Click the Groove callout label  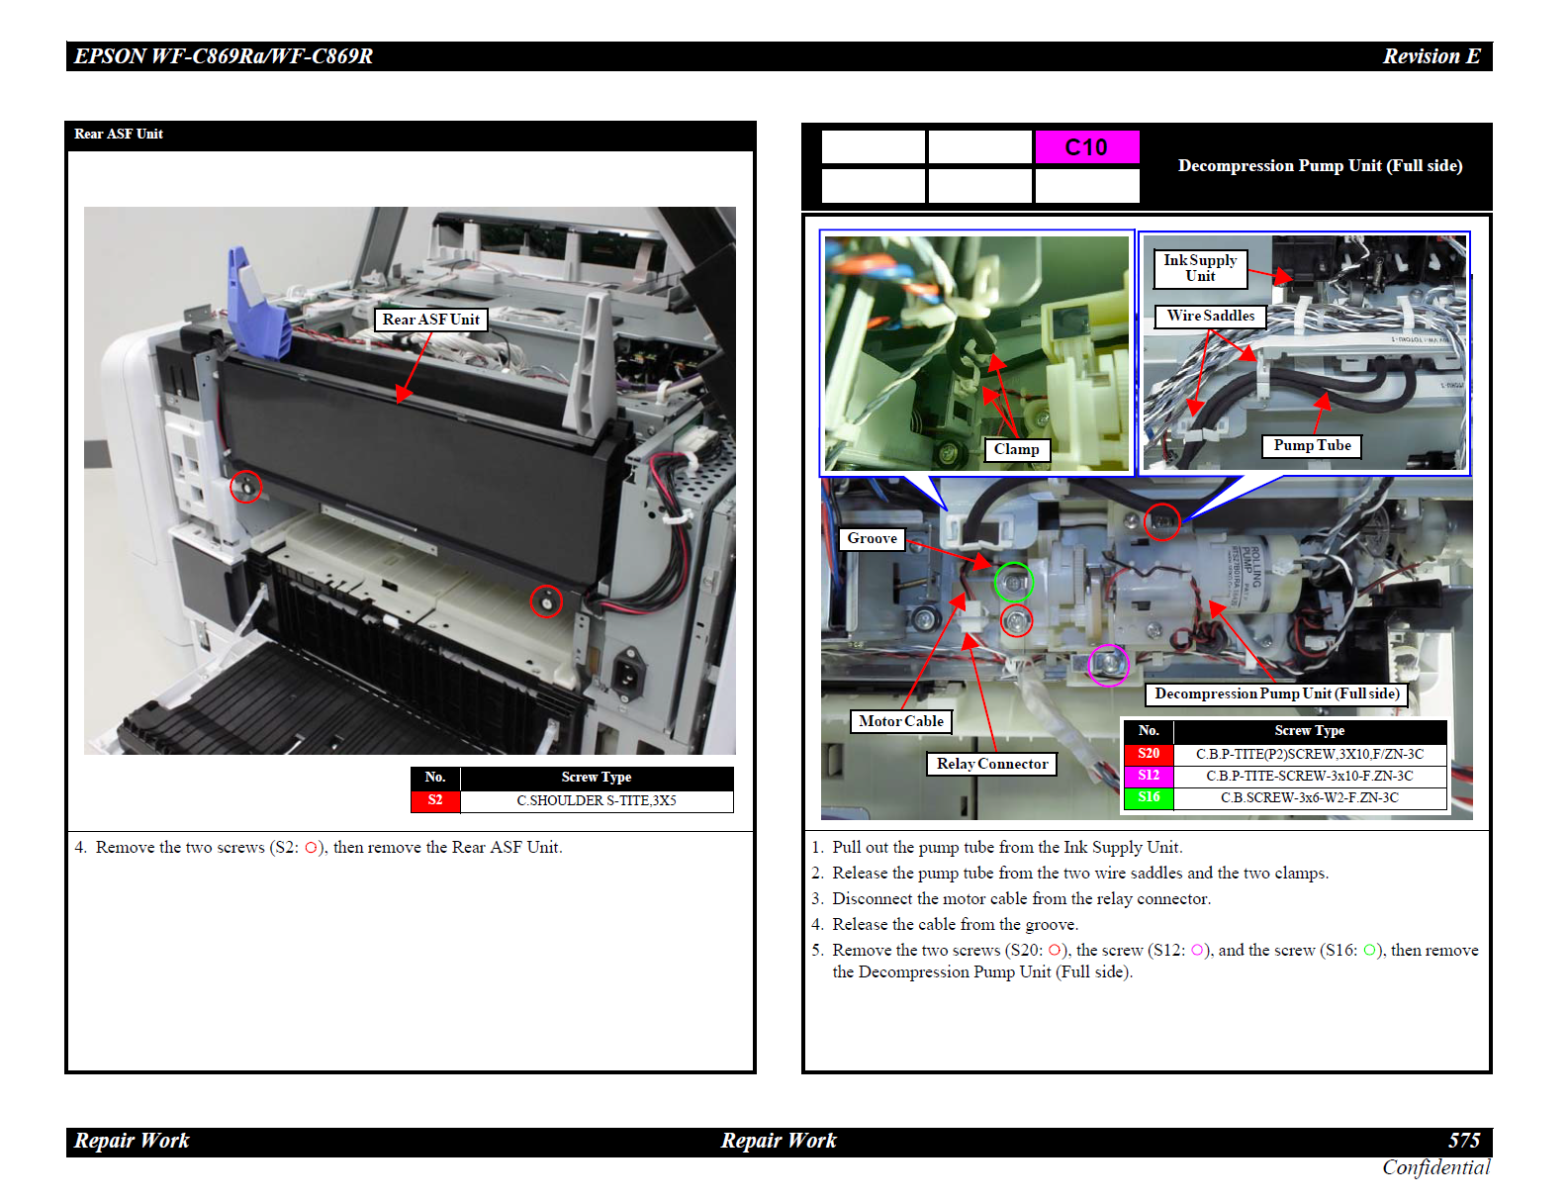click(872, 539)
